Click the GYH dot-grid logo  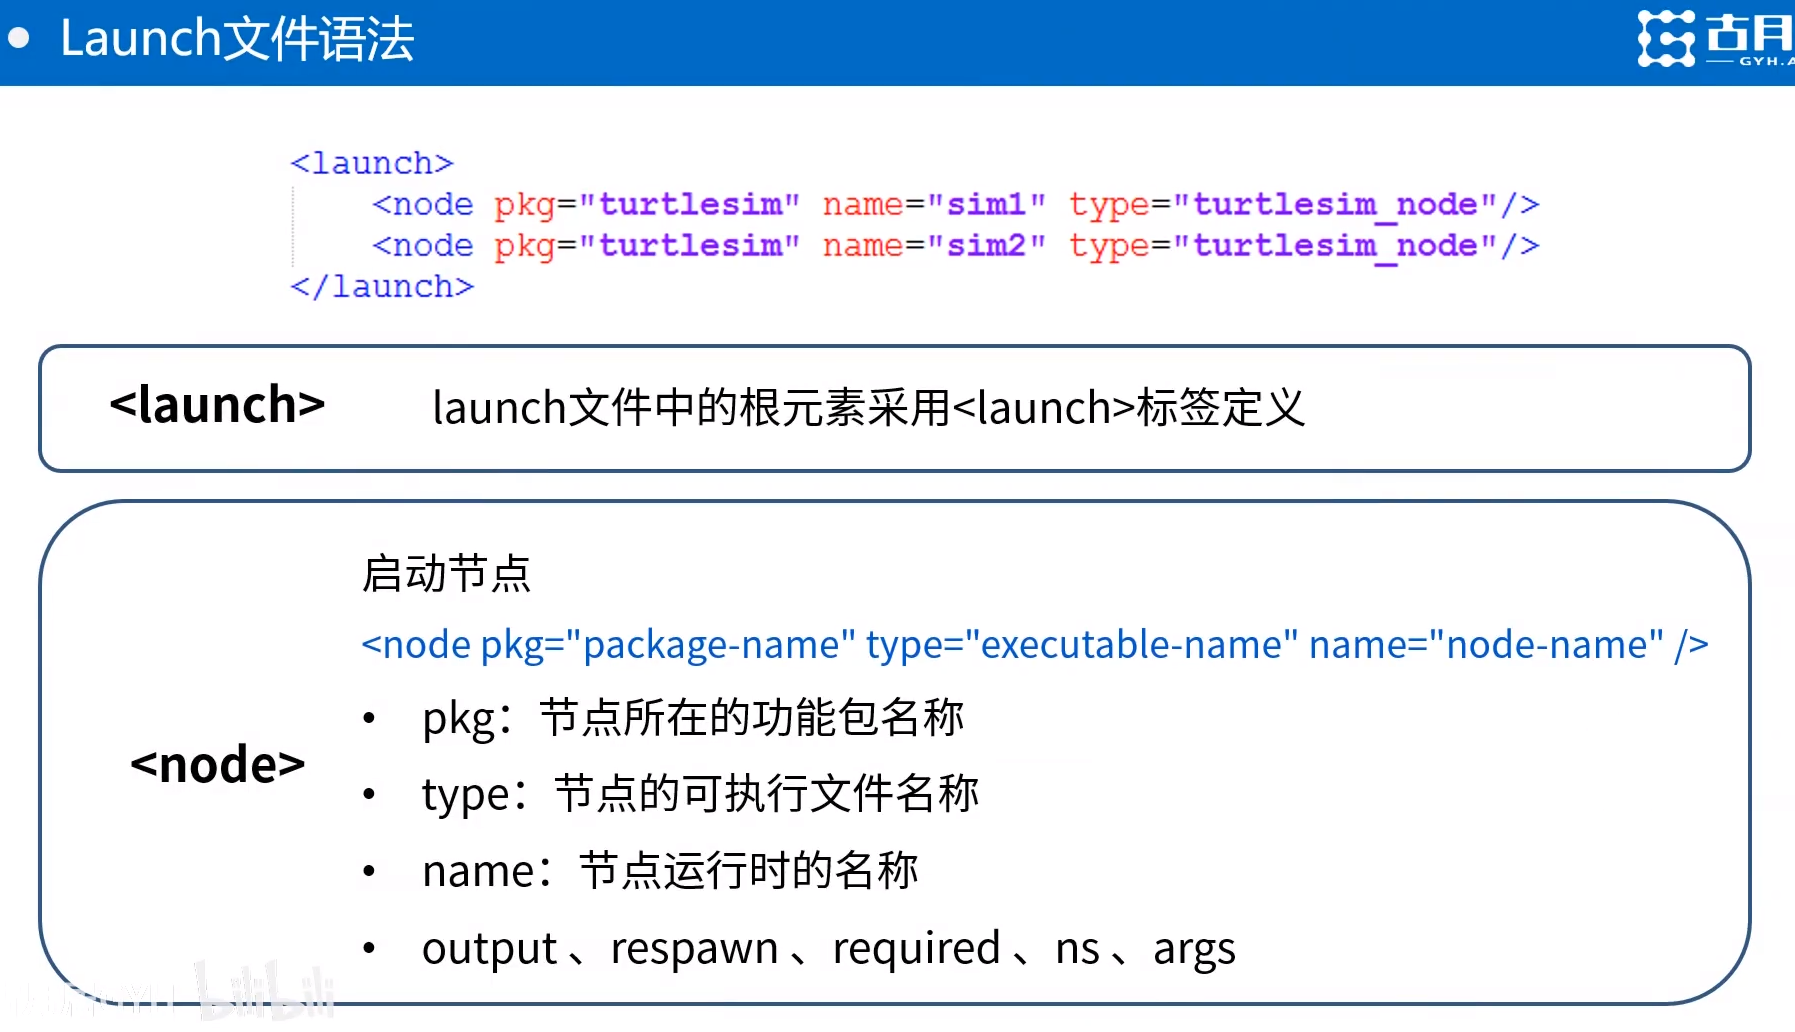click(x=1664, y=40)
